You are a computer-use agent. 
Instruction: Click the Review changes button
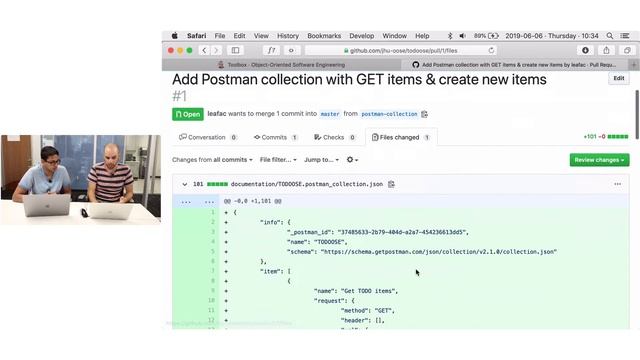coord(599,160)
